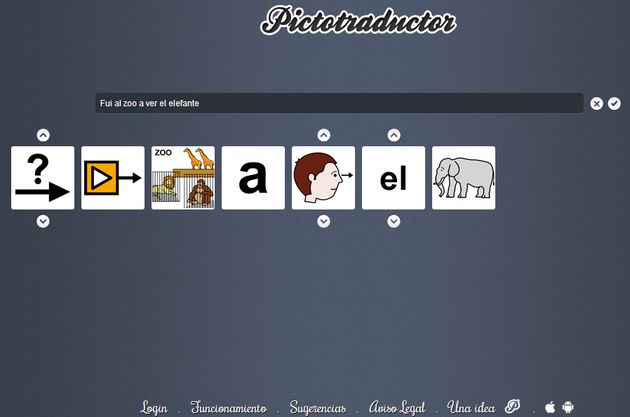Image resolution: width=630 pixels, height=417 pixels.
Task: Click the elephant pictogram
Action: 464,178
